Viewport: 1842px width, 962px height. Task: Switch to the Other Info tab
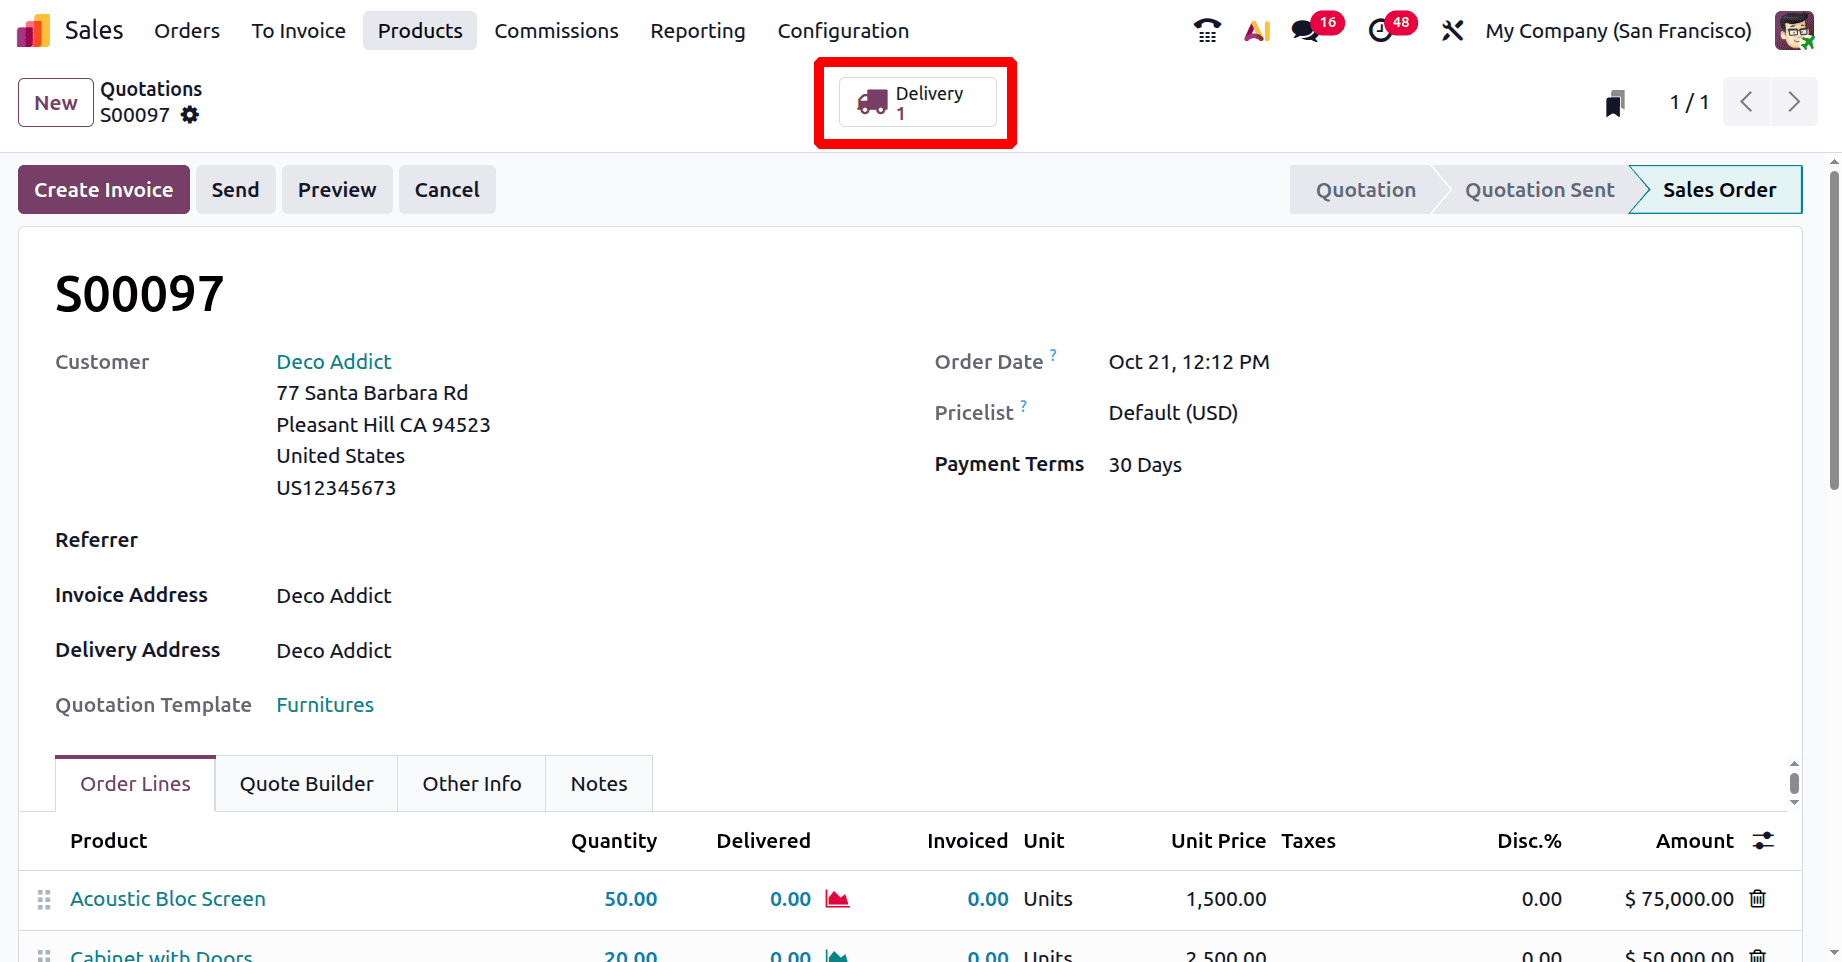(x=472, y=784)
